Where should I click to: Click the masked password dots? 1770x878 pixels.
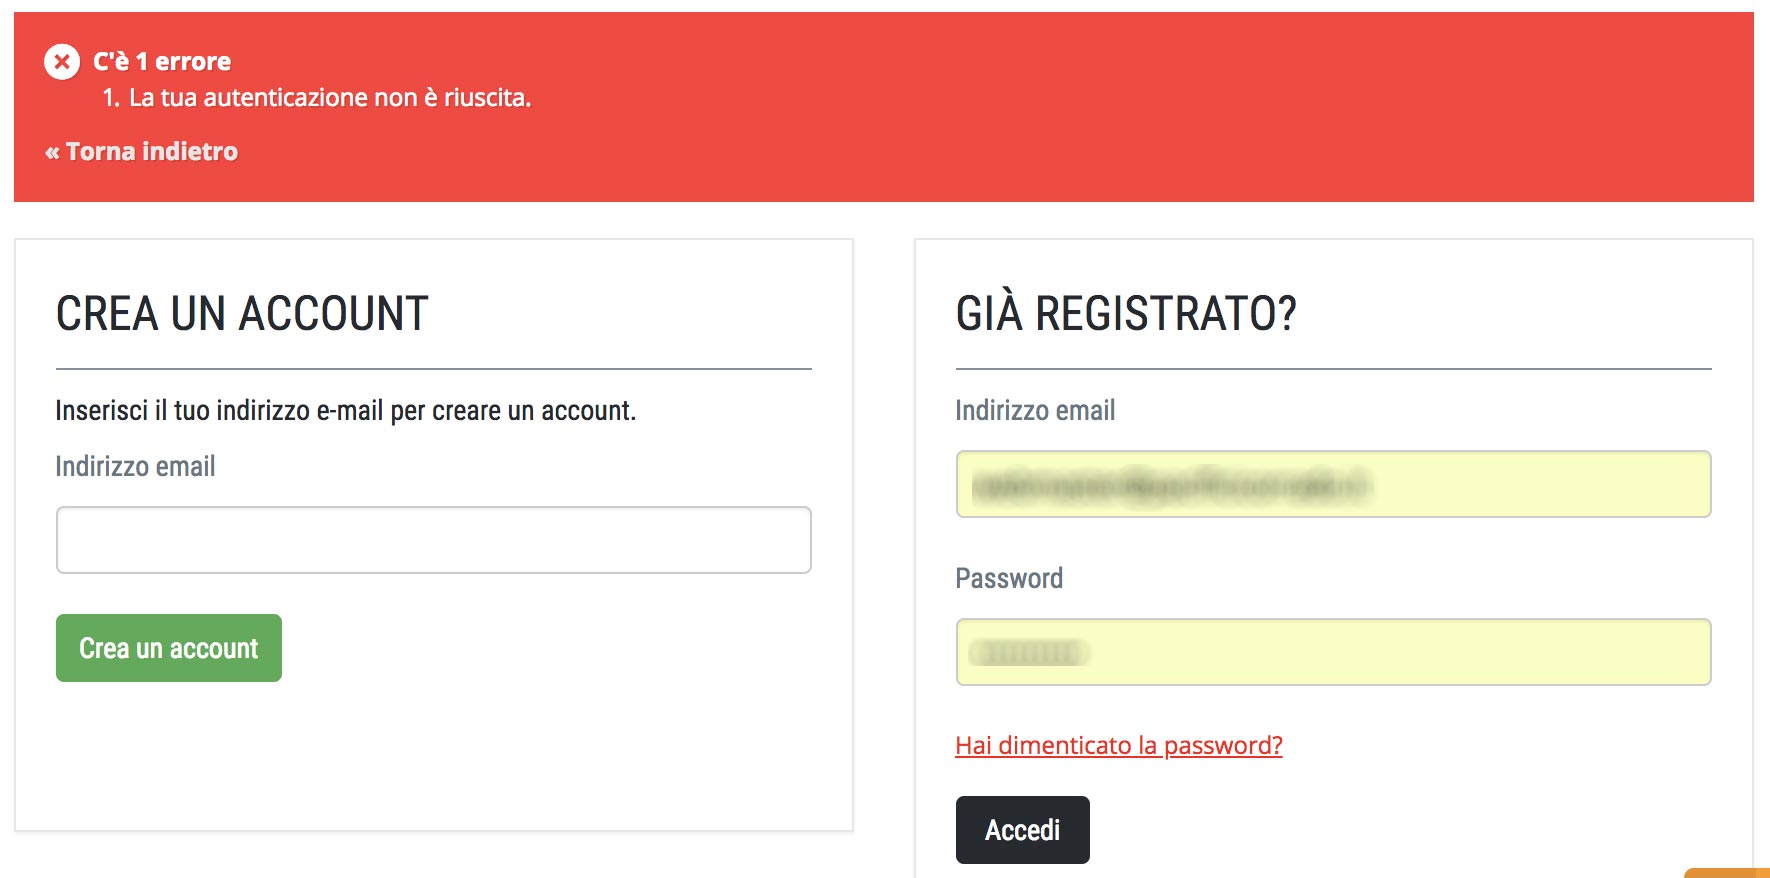click(1028, 653)
